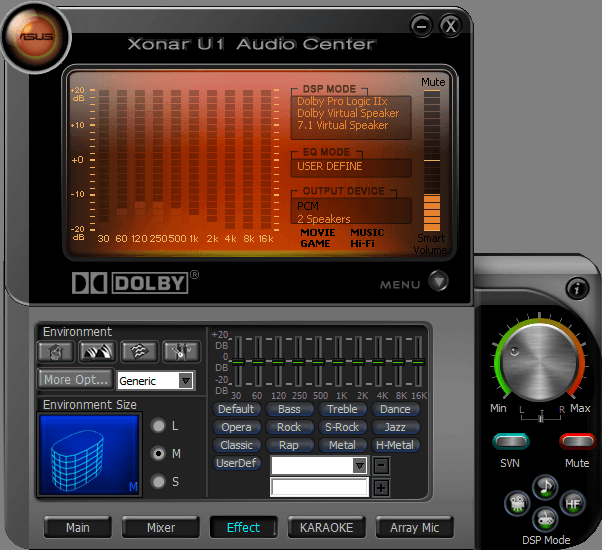Click the "Dolby Virtual Speaker" DSP mode text

point(348,113)
